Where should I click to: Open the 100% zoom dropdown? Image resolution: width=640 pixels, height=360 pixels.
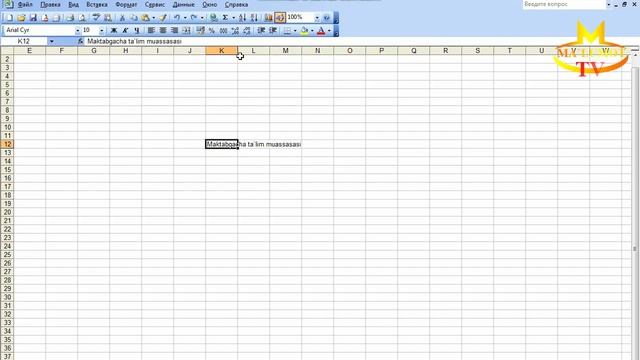click(x=317, y=18)
